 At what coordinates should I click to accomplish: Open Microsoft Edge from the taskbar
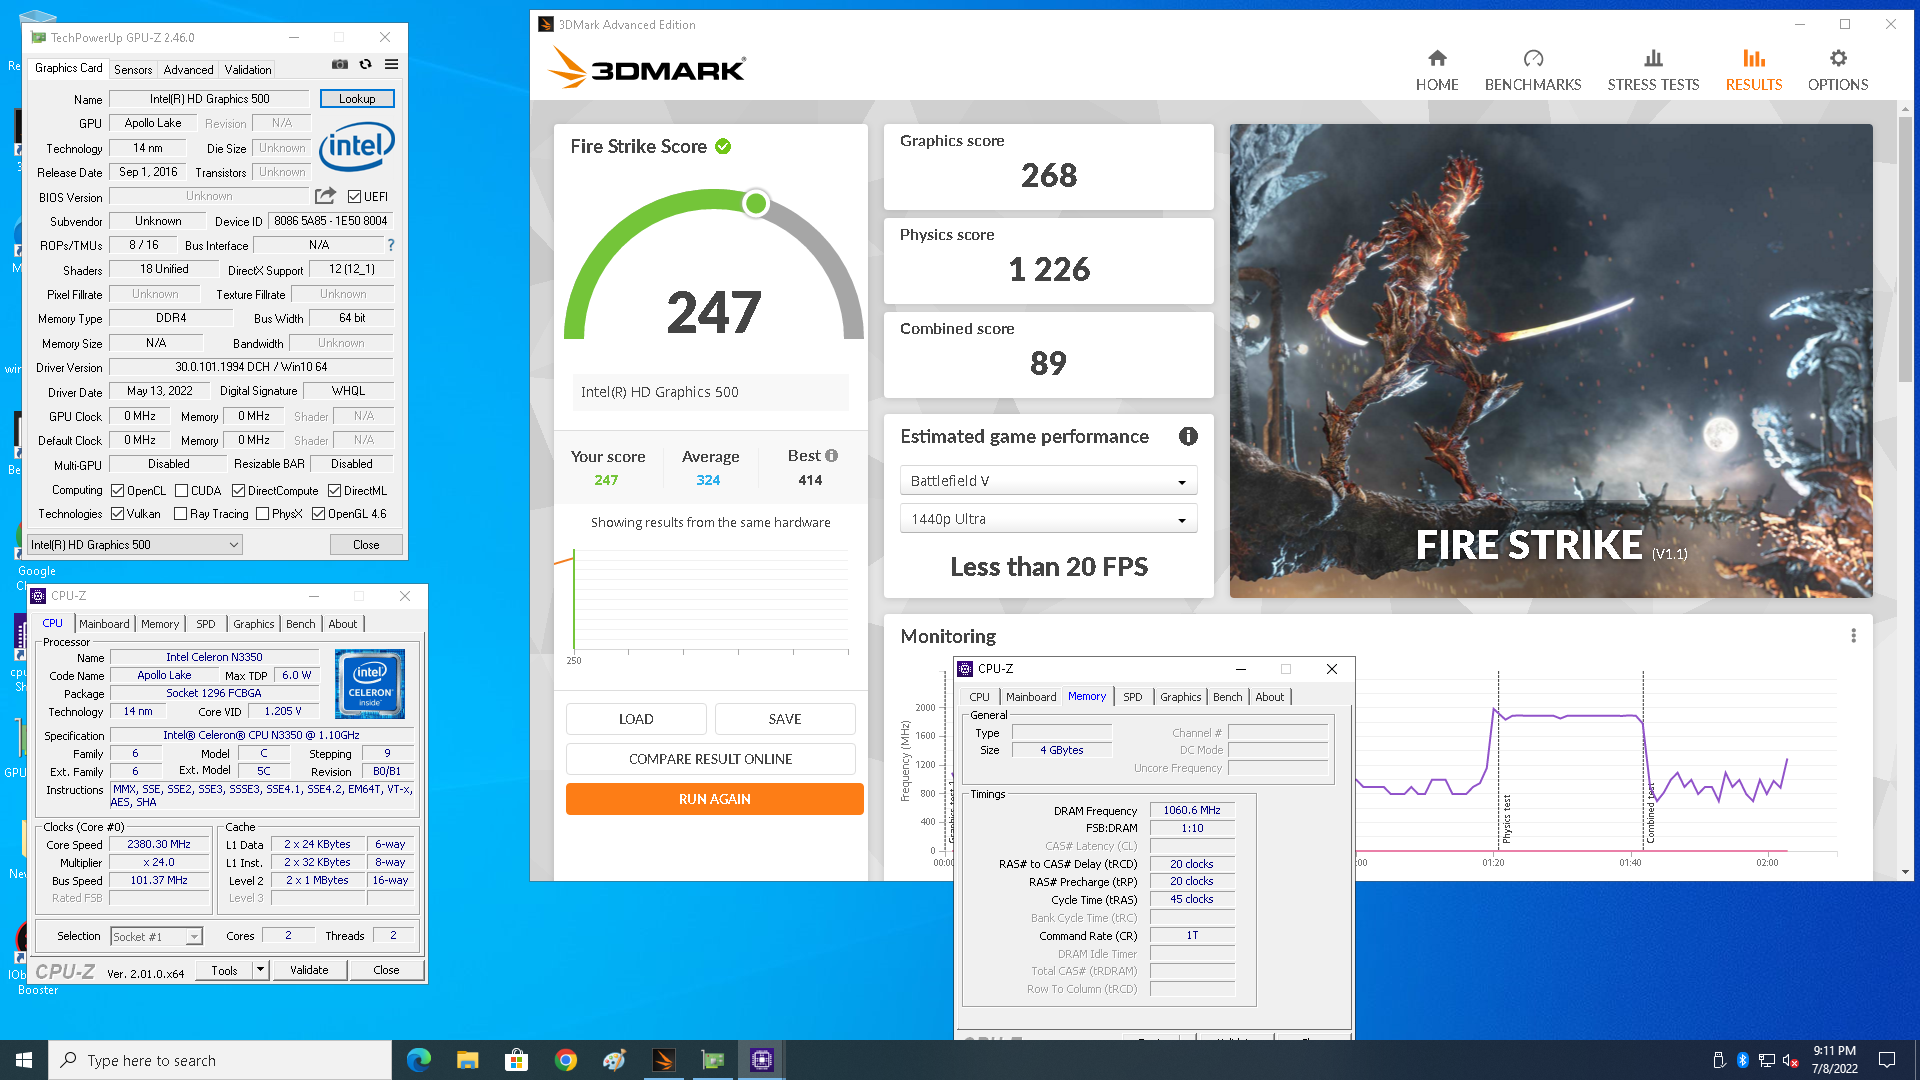point(418,1060)
